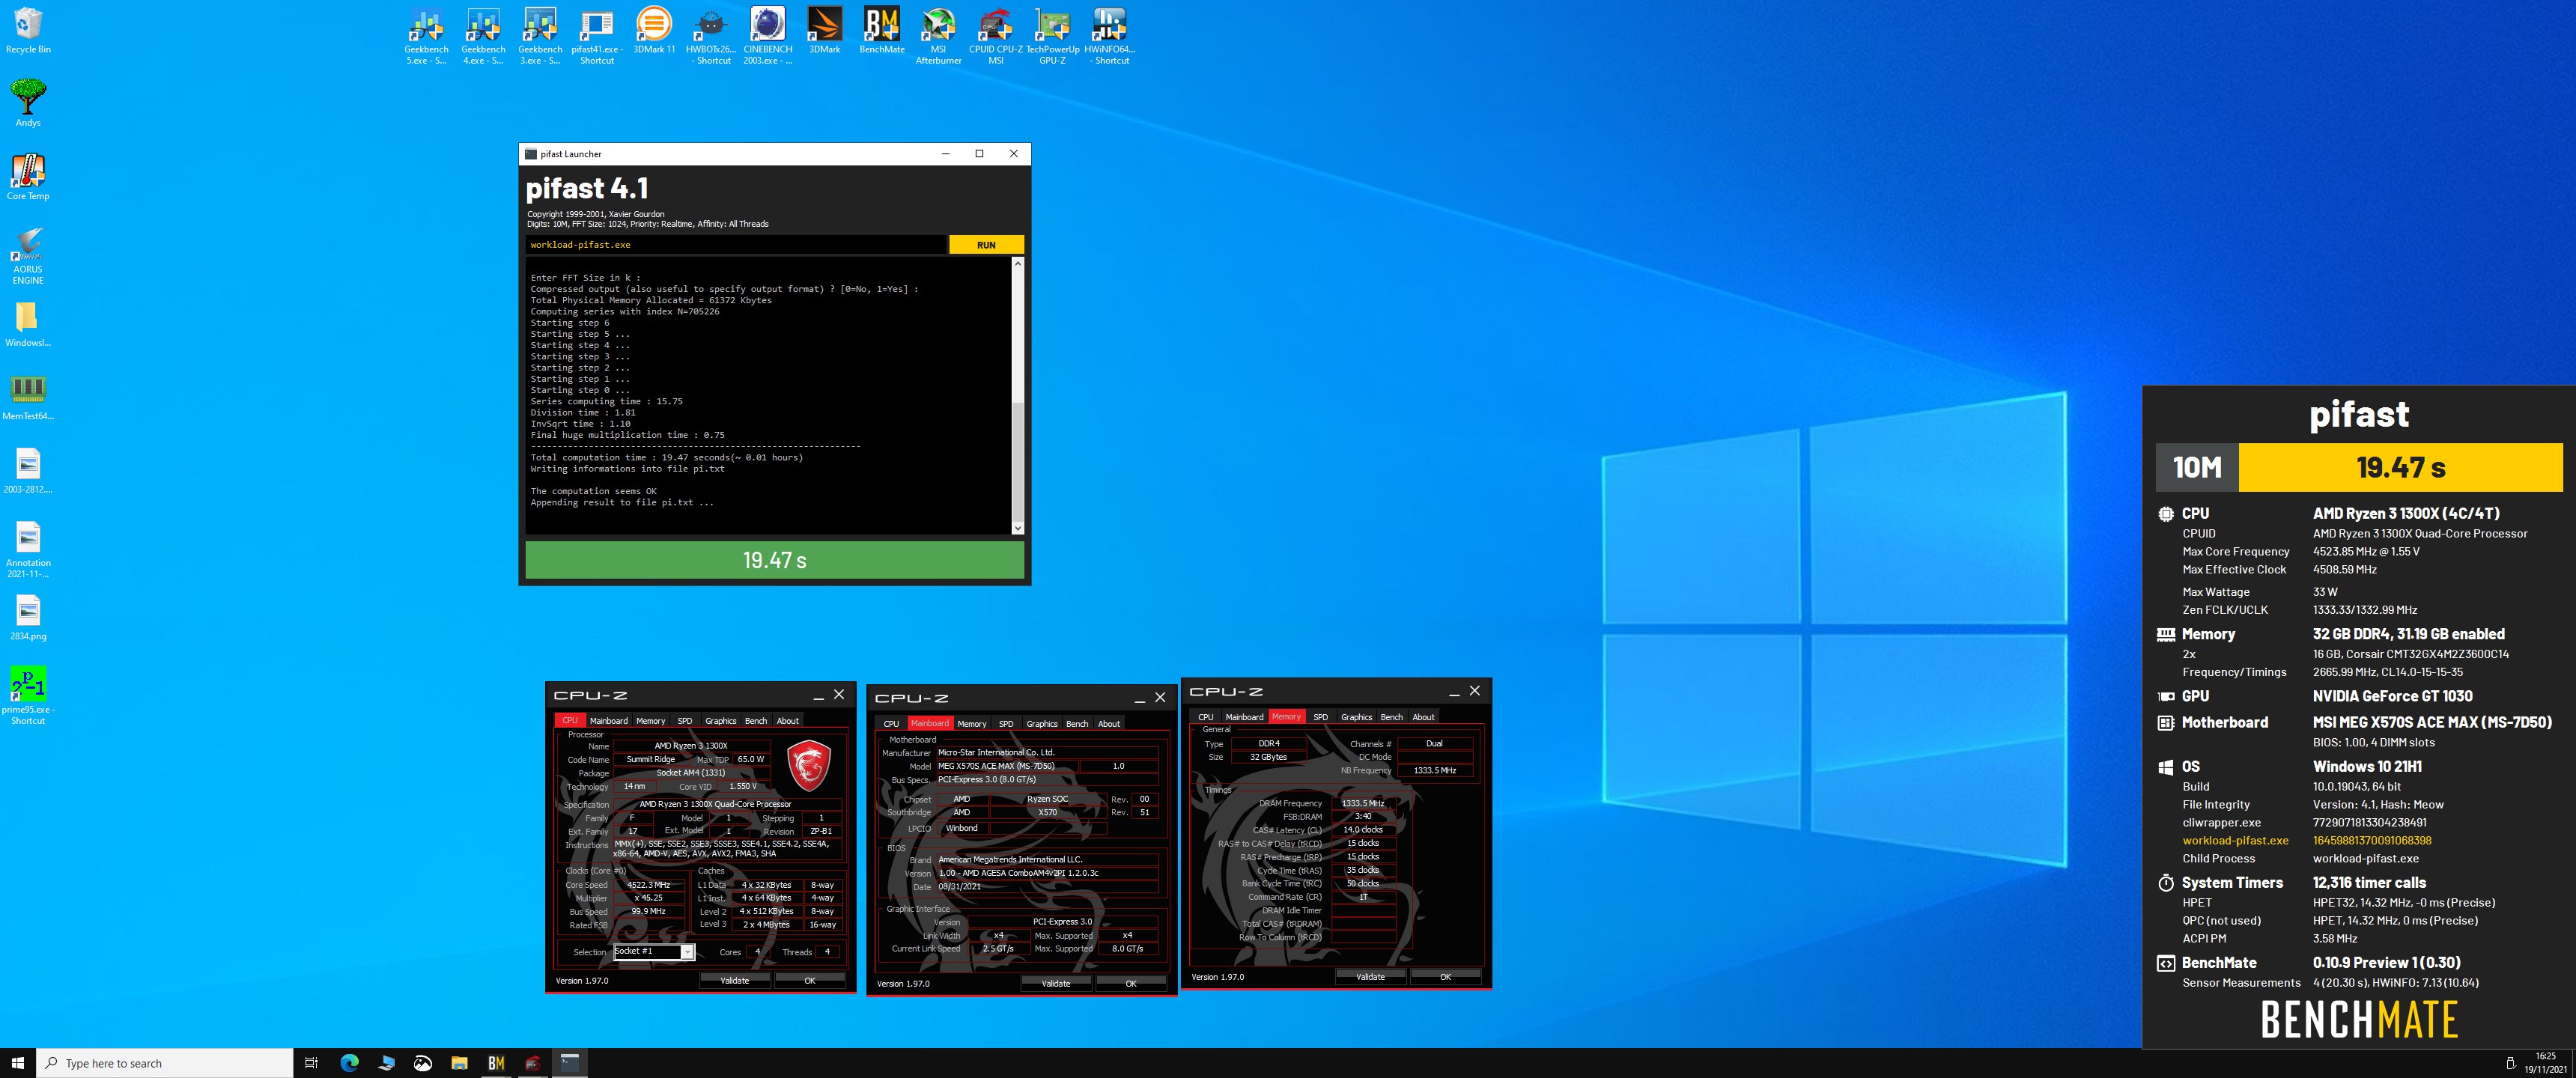Launch the BenchMate desktop icon
Viewport: 2576px width, 1078px height.
point(882,30)
